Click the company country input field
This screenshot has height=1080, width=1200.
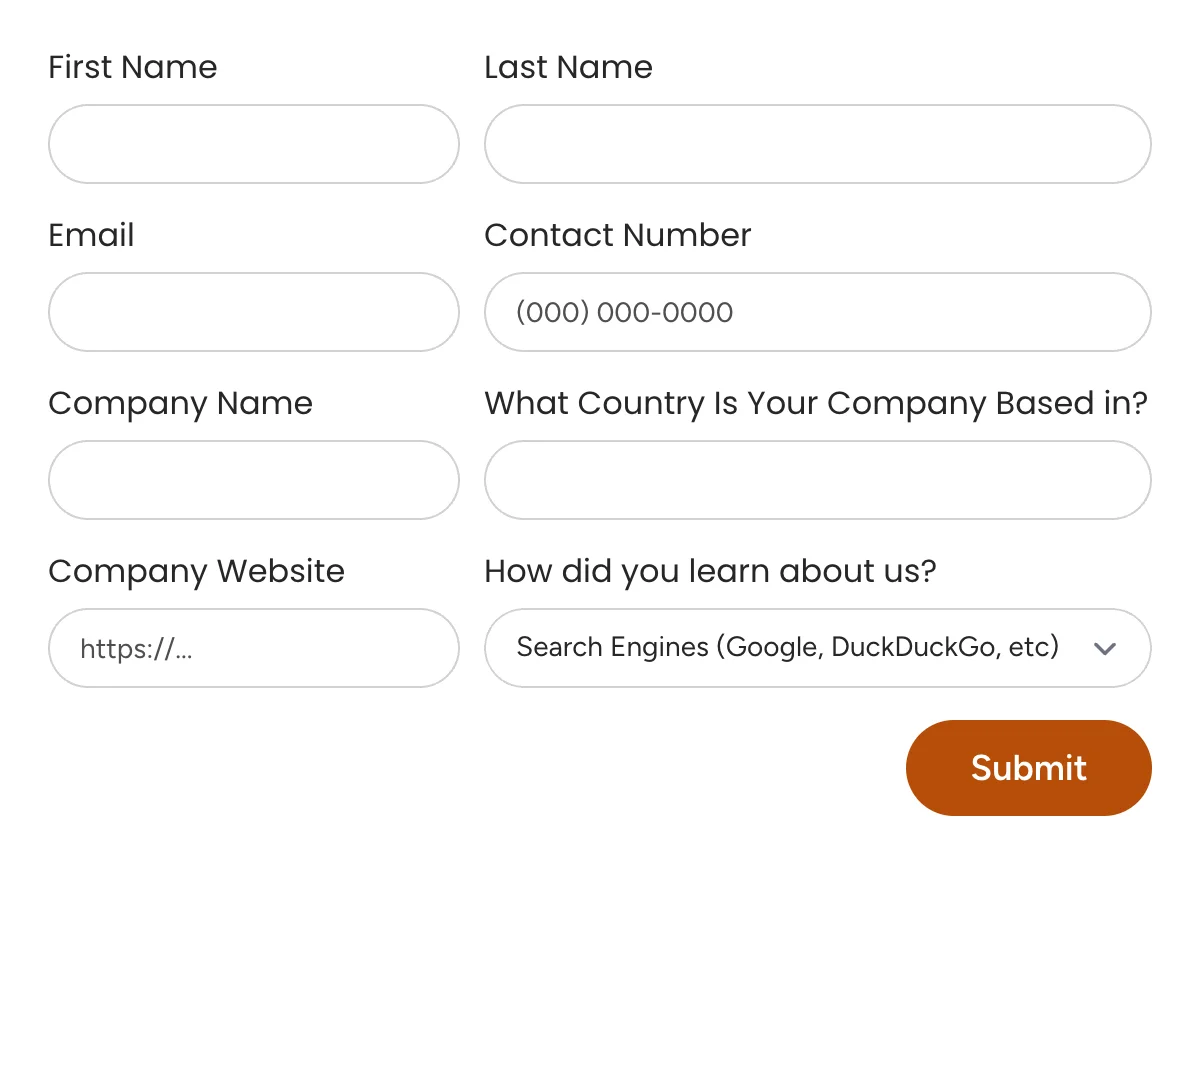point(817,480)
